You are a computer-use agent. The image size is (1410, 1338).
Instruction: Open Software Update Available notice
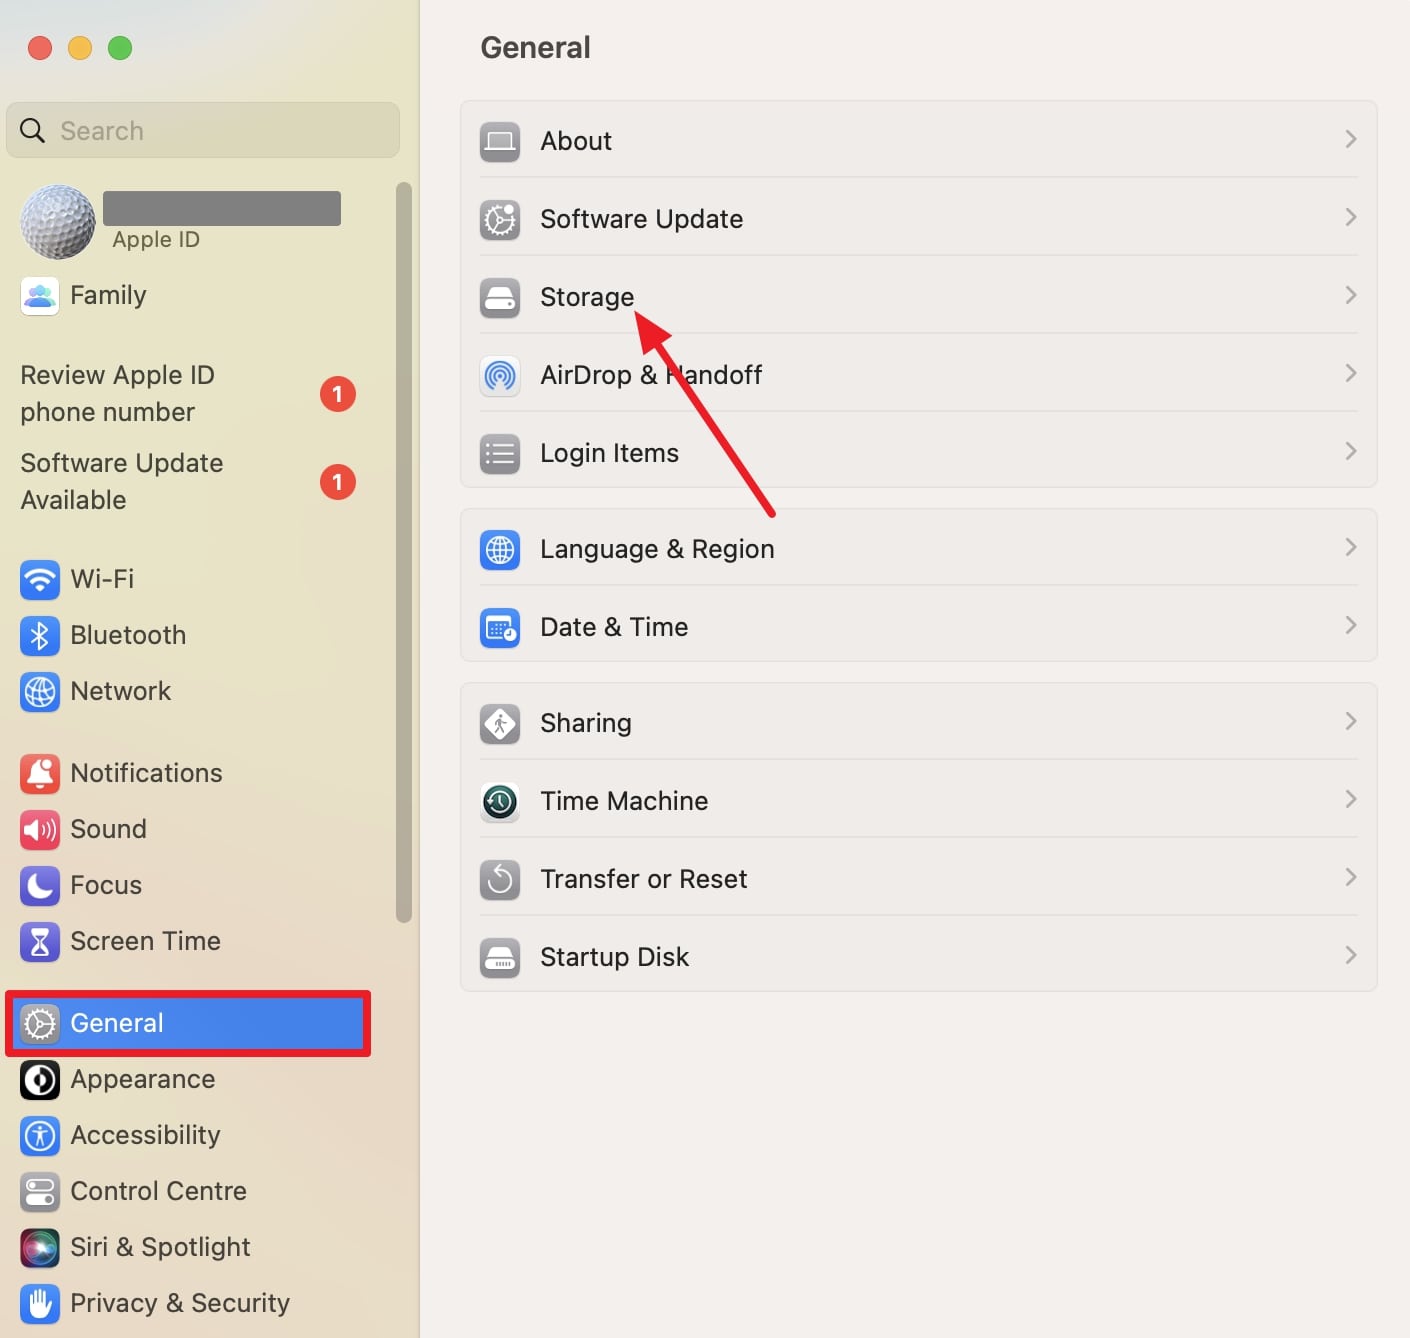[x=122, y=481]
